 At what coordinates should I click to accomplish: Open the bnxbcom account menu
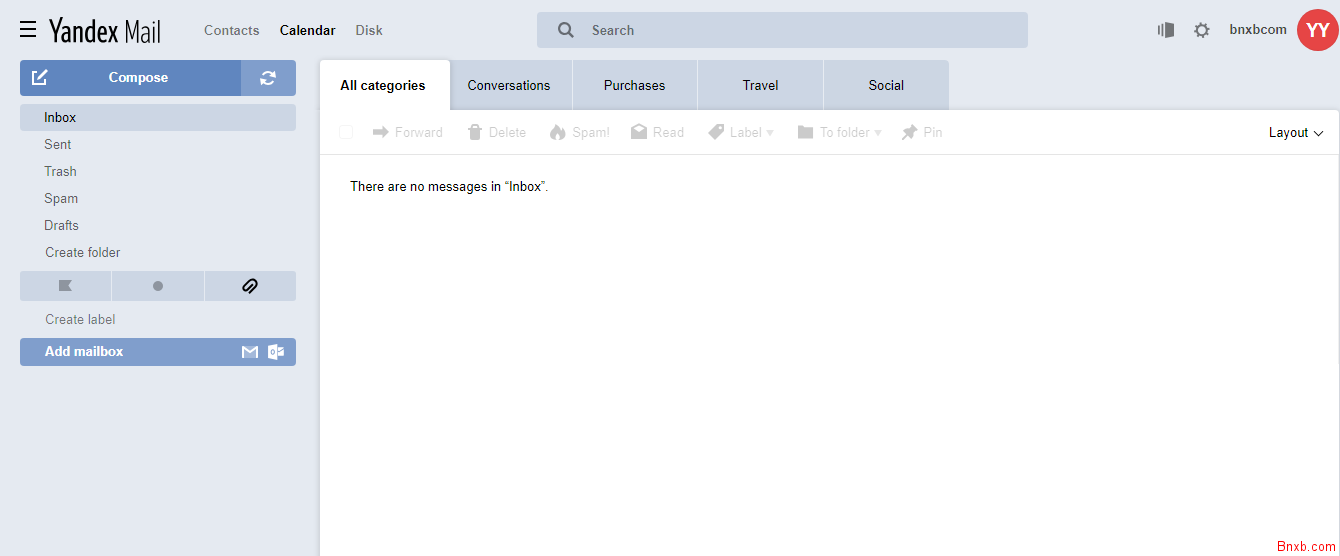point(1258,30)
